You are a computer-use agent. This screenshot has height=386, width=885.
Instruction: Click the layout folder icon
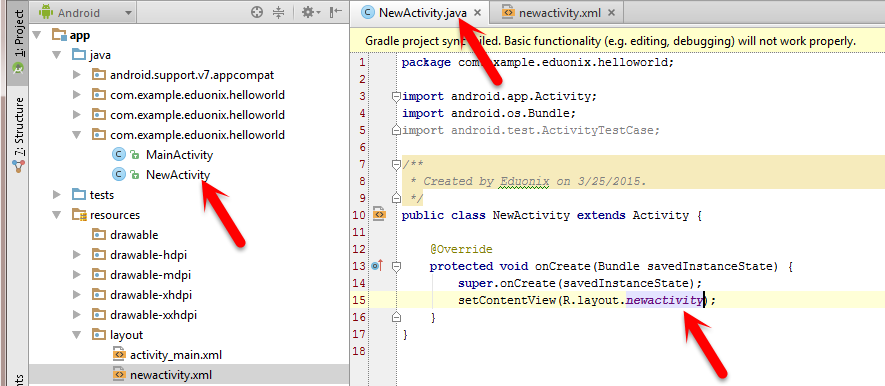pos(99,335)
